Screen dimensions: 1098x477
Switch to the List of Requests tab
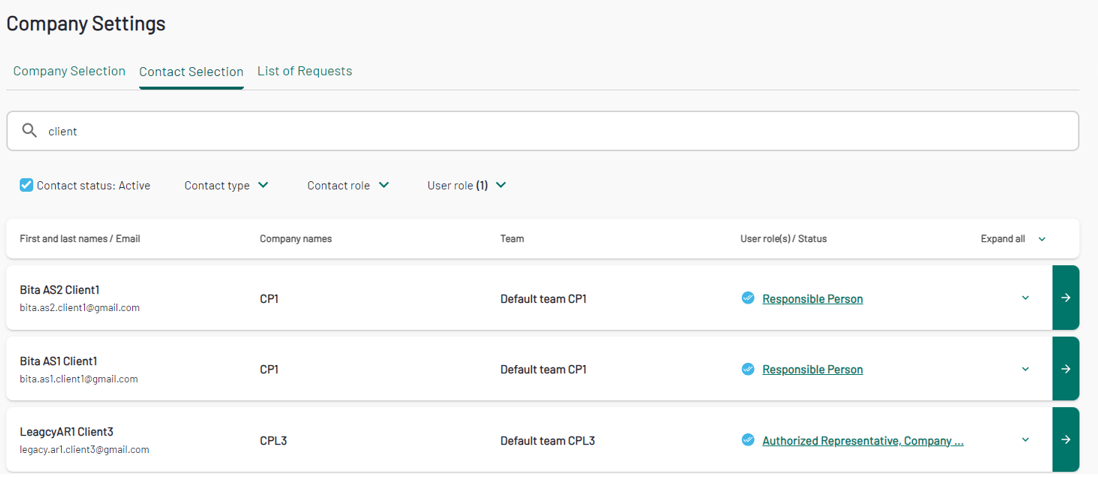[x=305, y=71]
